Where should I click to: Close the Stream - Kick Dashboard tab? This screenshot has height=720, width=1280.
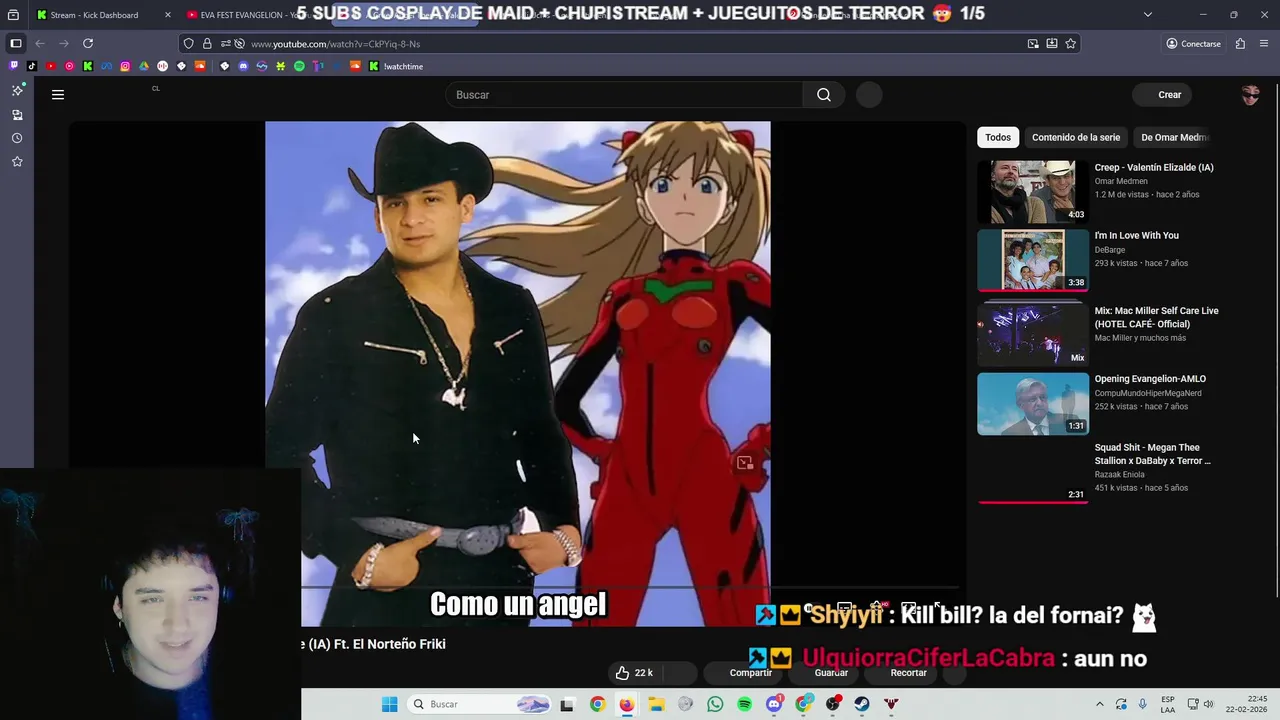coord(167,15)
